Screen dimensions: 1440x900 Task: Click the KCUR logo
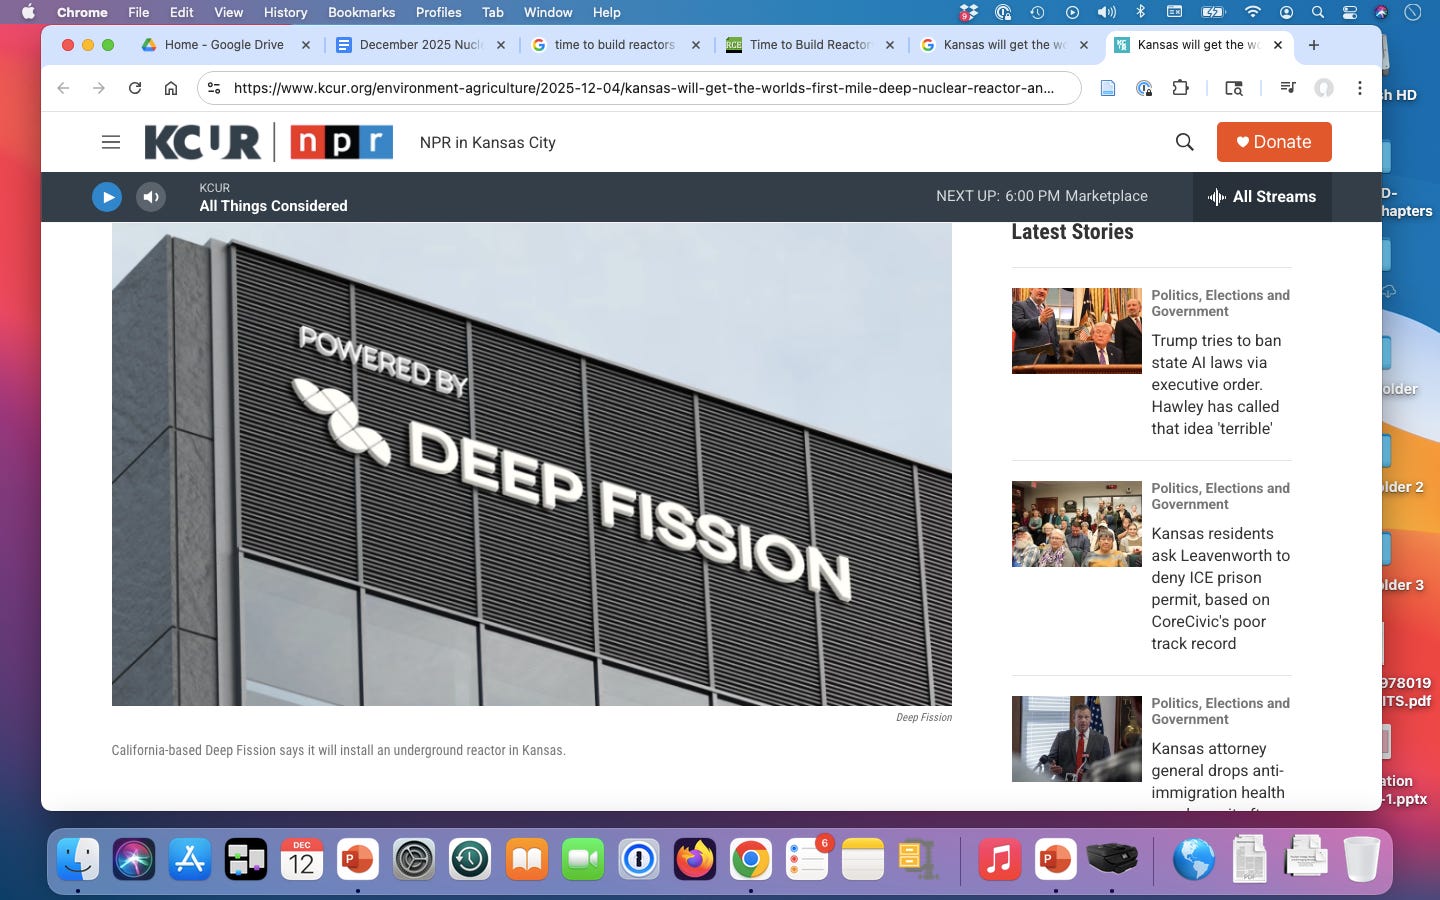pyautogui.click(x=203, y=142)
